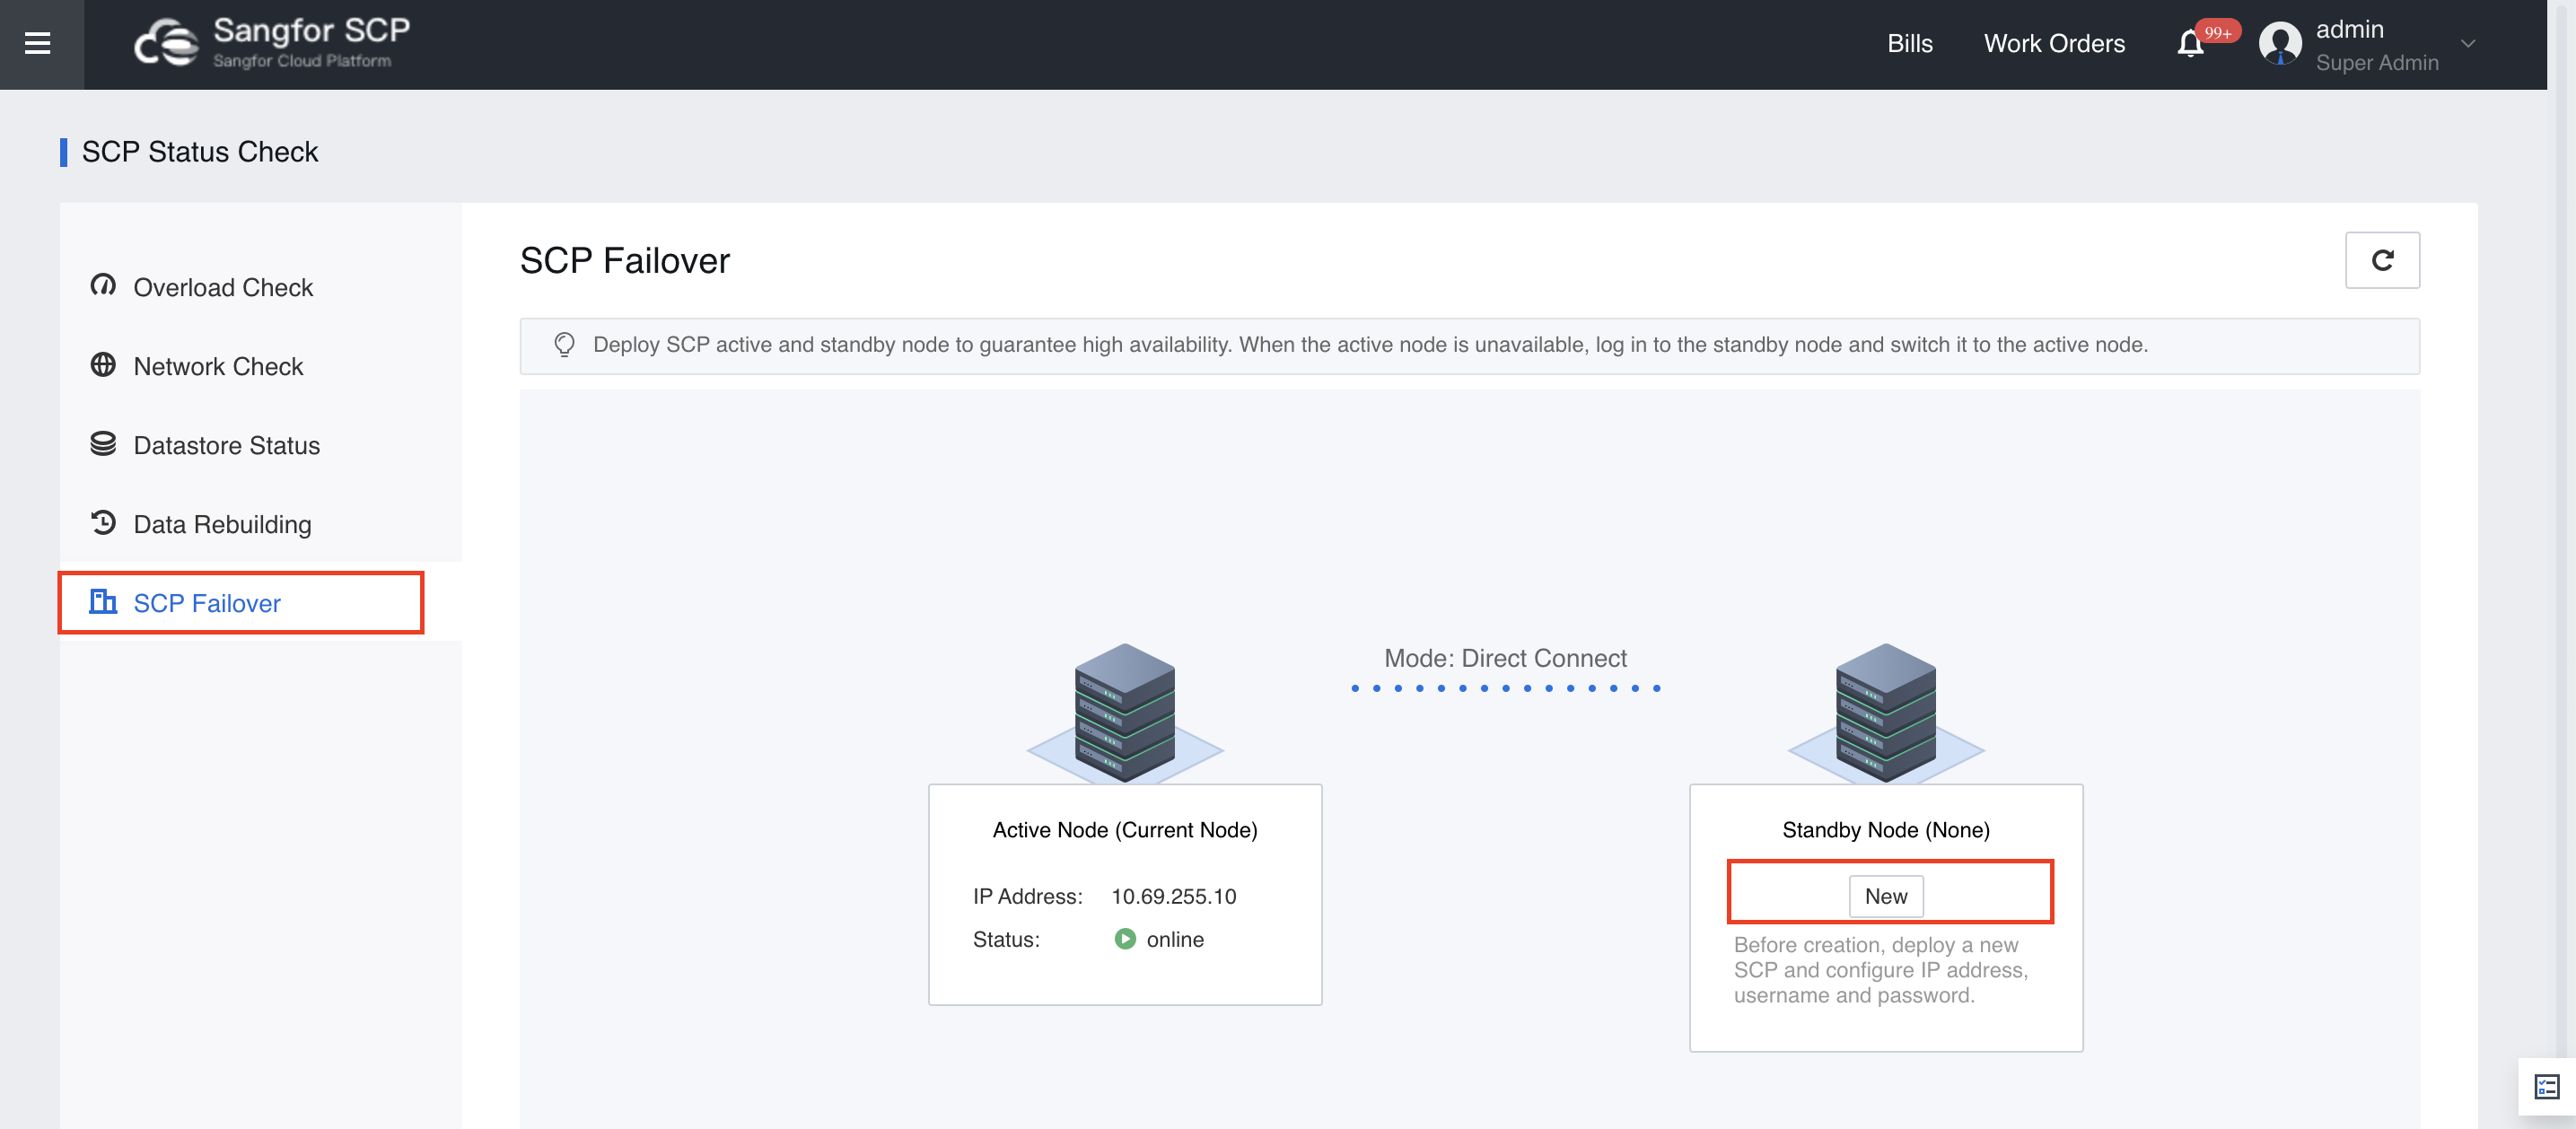Viewport: 2576px width, 1129px height.
Task: Click the admin user avatar
Action: pyautogui.click(x=2280, y=44)
